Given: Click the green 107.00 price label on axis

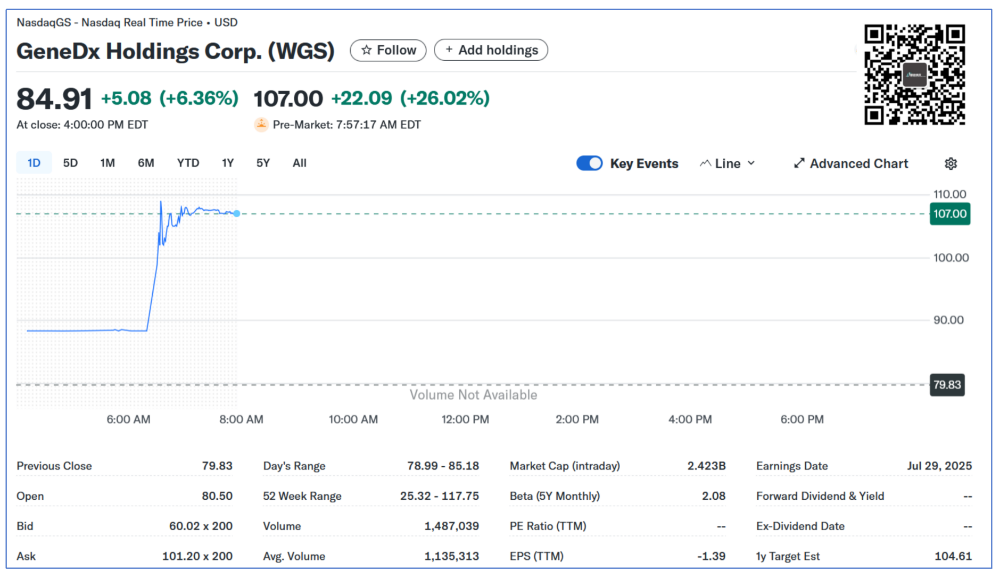Looking at the screenshot, I should click(950, 214).
